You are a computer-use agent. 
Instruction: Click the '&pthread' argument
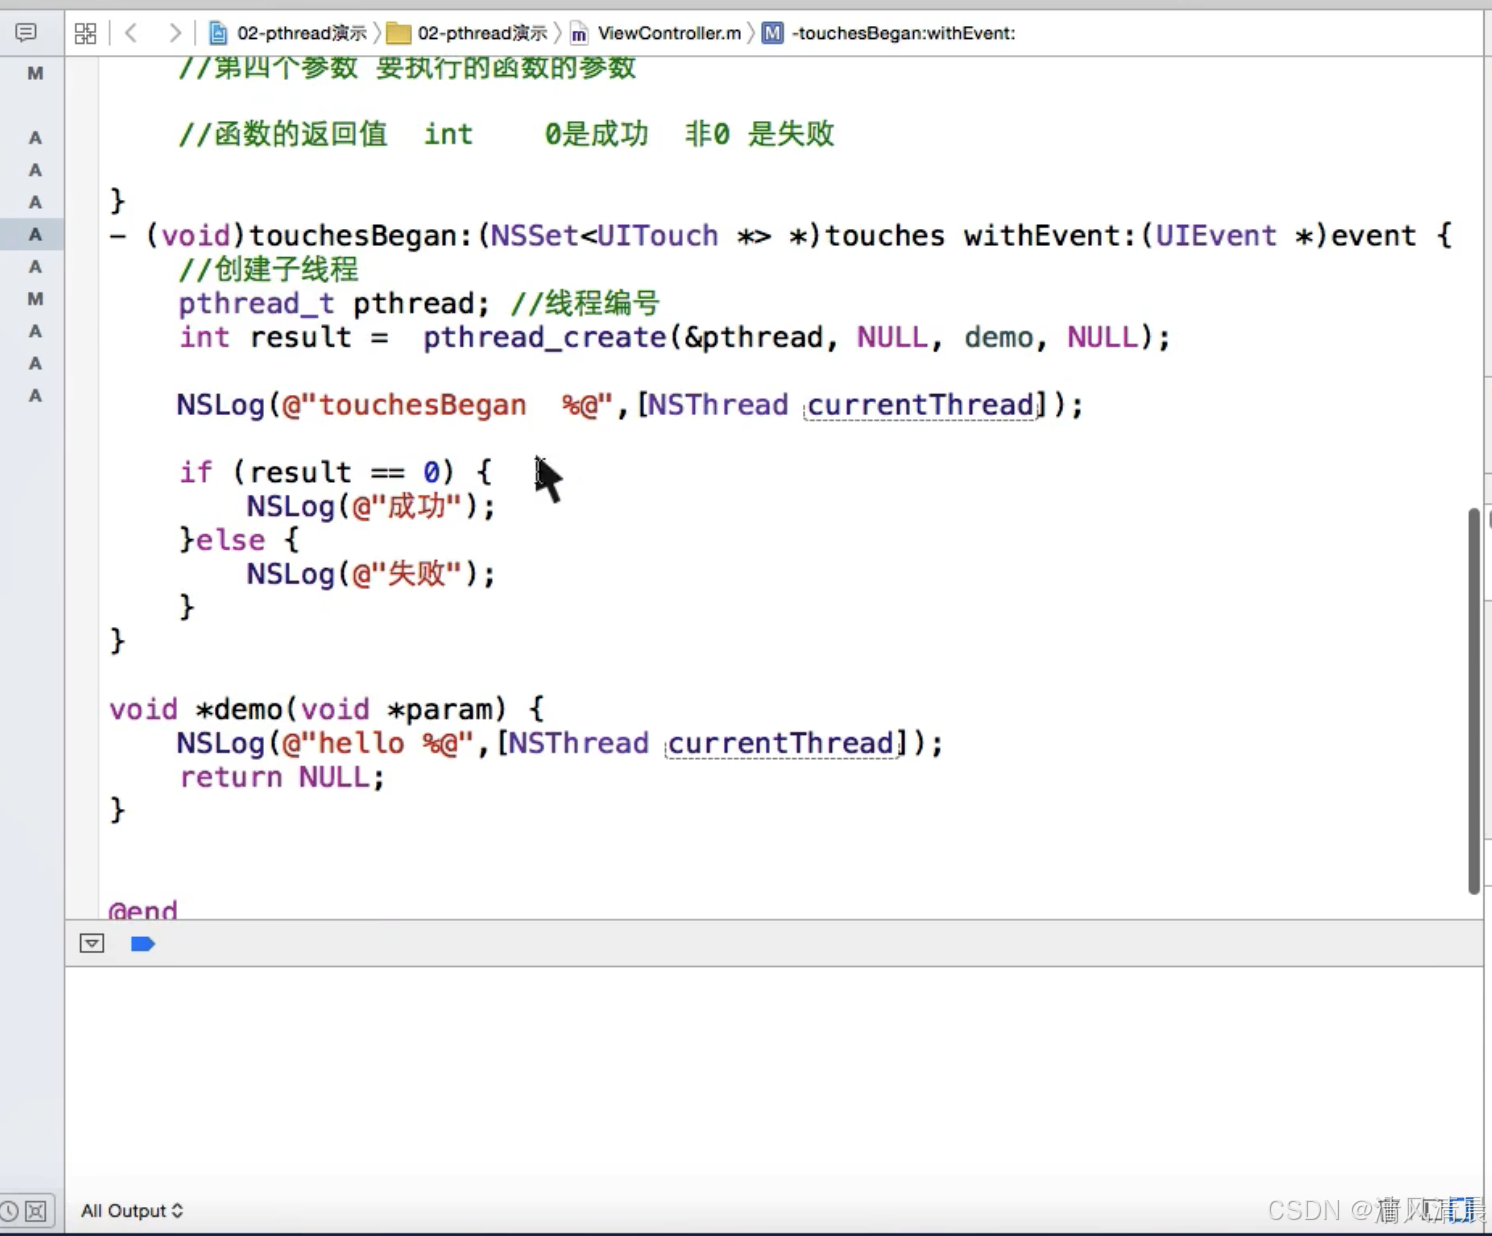tap(754, 337)
